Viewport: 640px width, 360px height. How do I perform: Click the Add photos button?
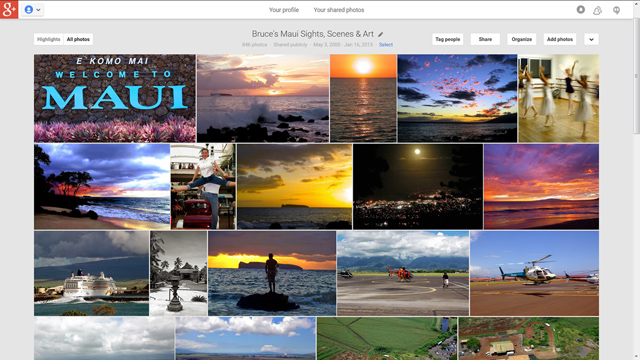pyautogui.click(x=560, y=39)
